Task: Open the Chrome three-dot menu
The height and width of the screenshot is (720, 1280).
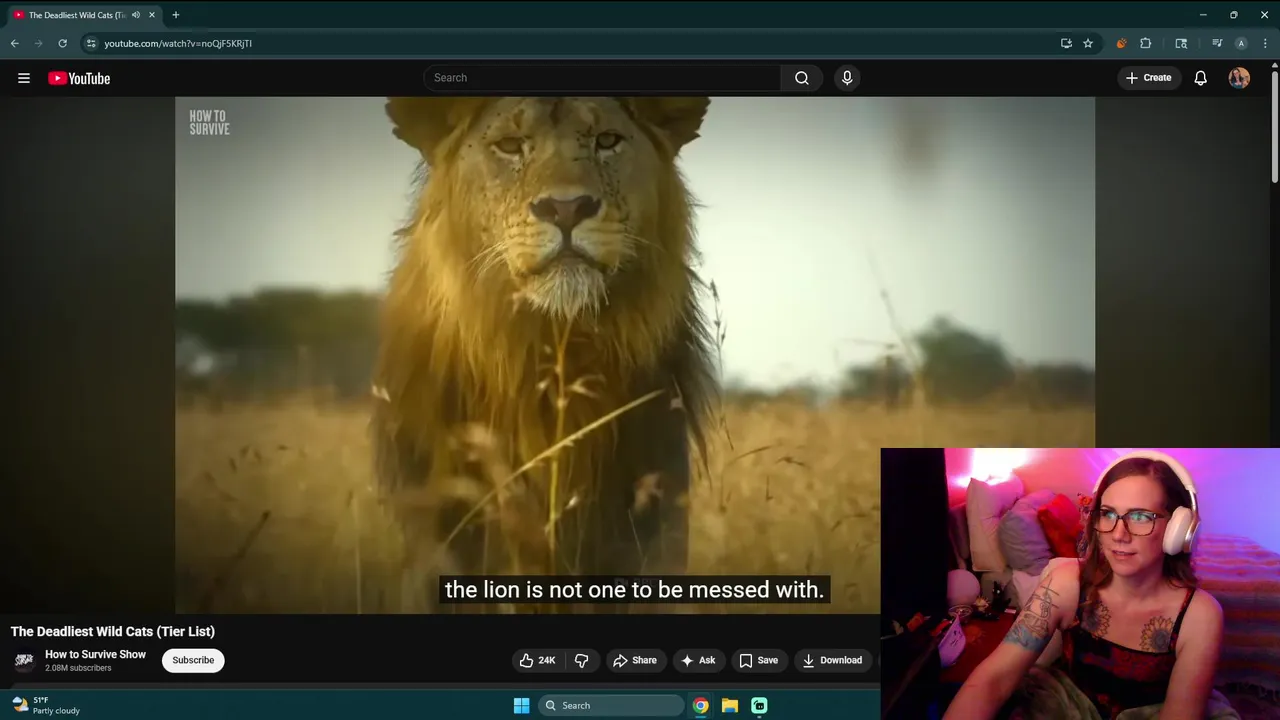Action: 1265,43
